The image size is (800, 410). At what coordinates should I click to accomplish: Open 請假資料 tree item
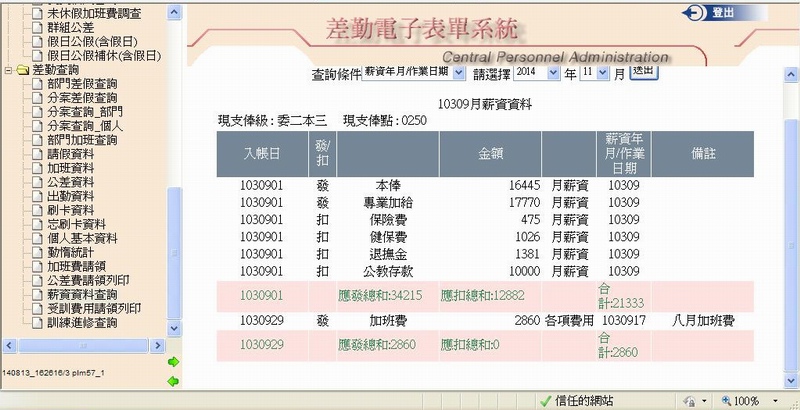[x=70, y=154]
